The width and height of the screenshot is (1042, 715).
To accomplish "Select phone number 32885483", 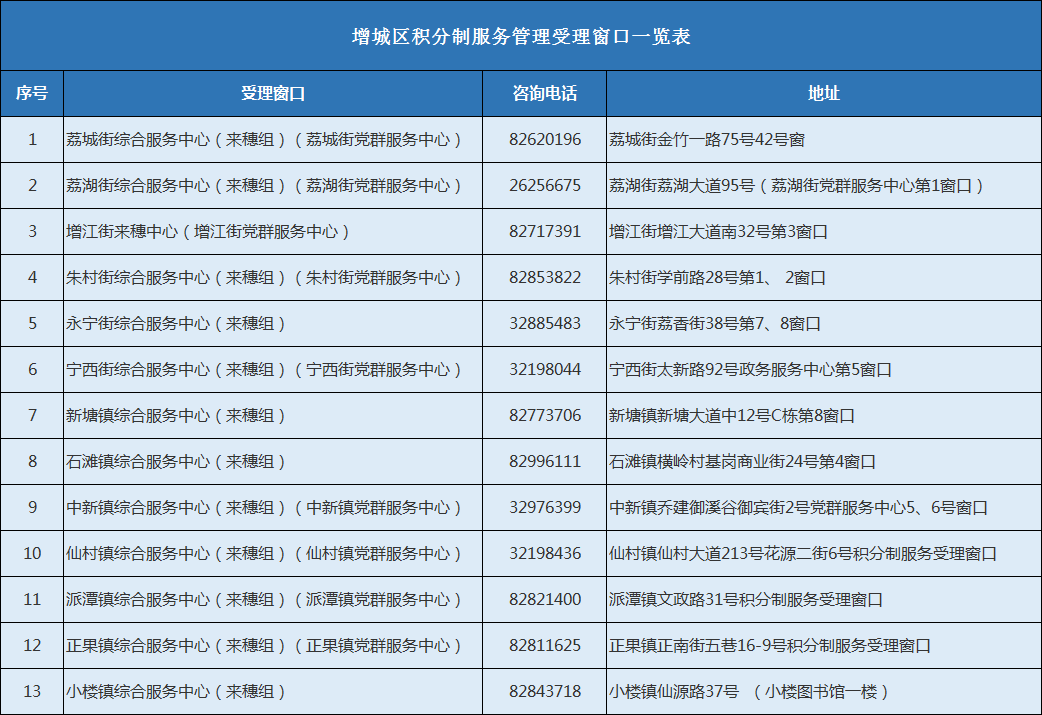I will pyautogui.click(x=545, y=324).
